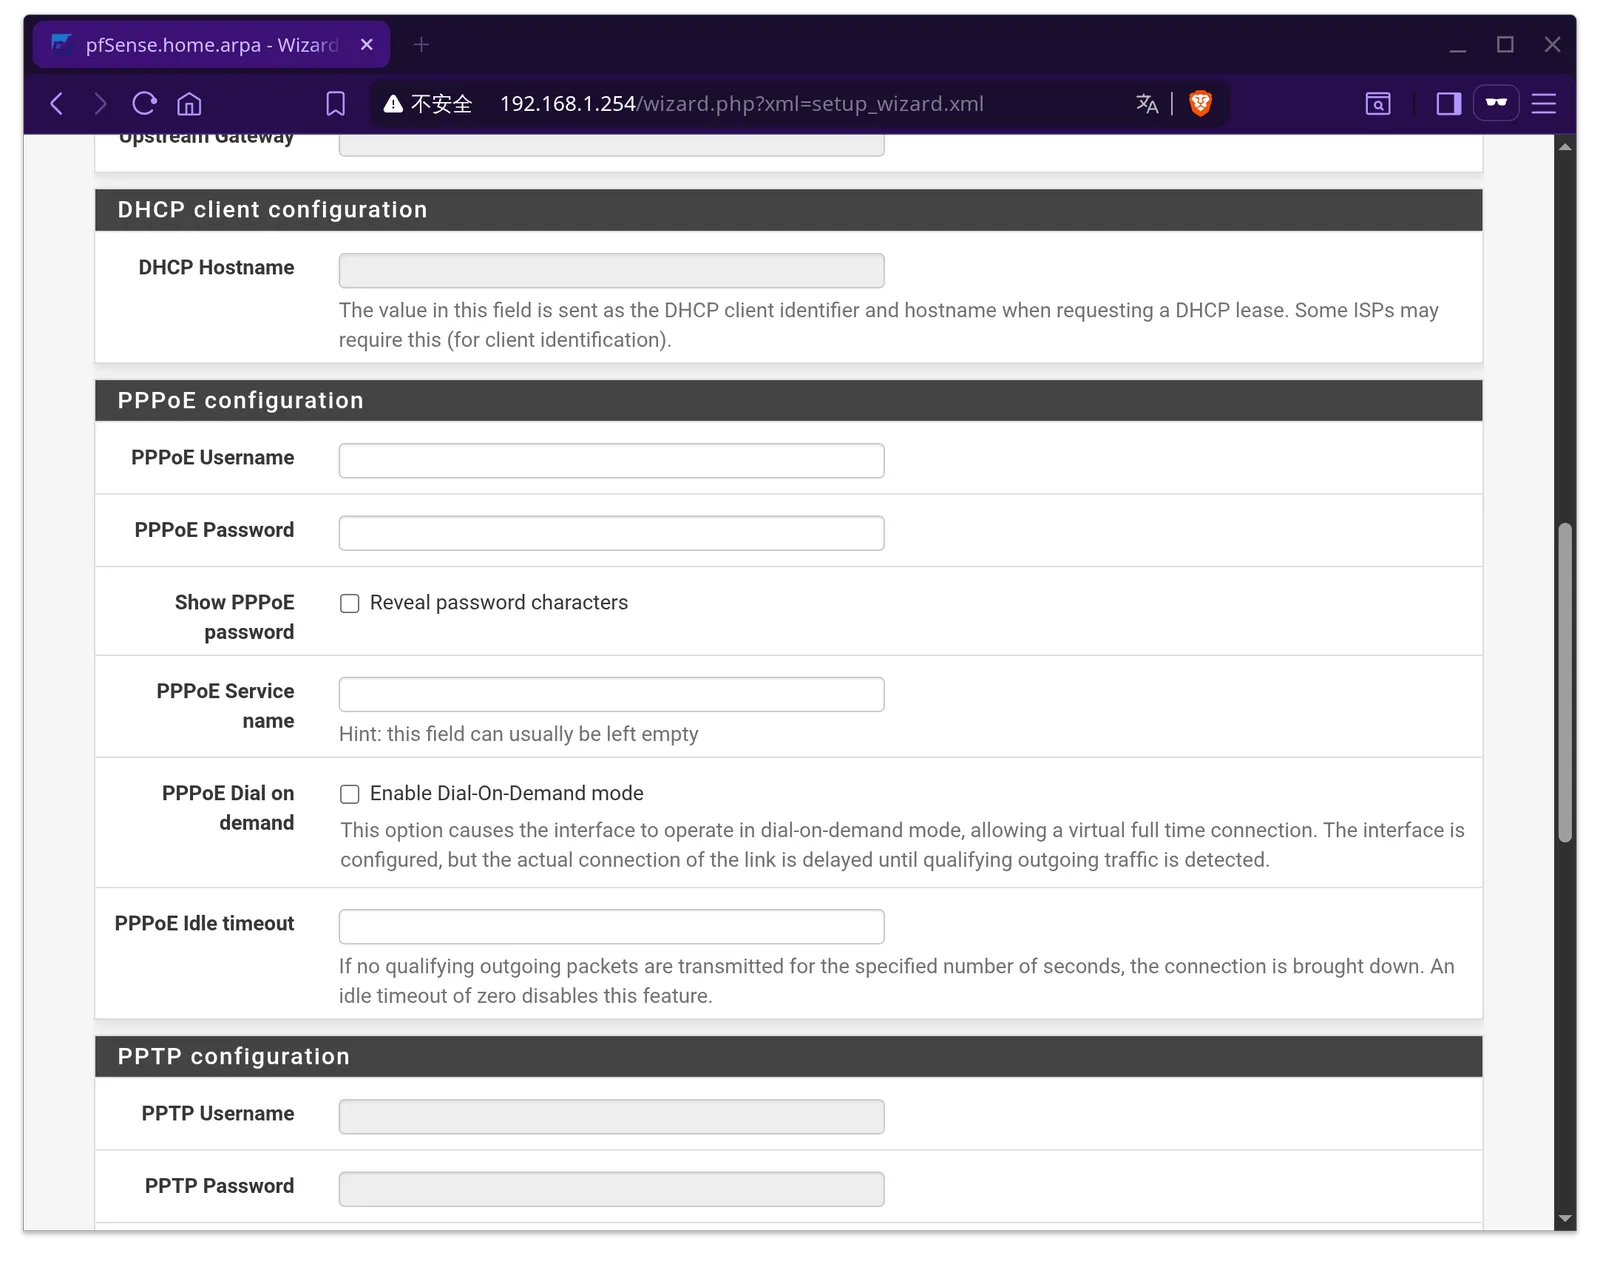Open the tab search icon
This screenshot has width=1600, height=1278.
(x=1378, y=104)
